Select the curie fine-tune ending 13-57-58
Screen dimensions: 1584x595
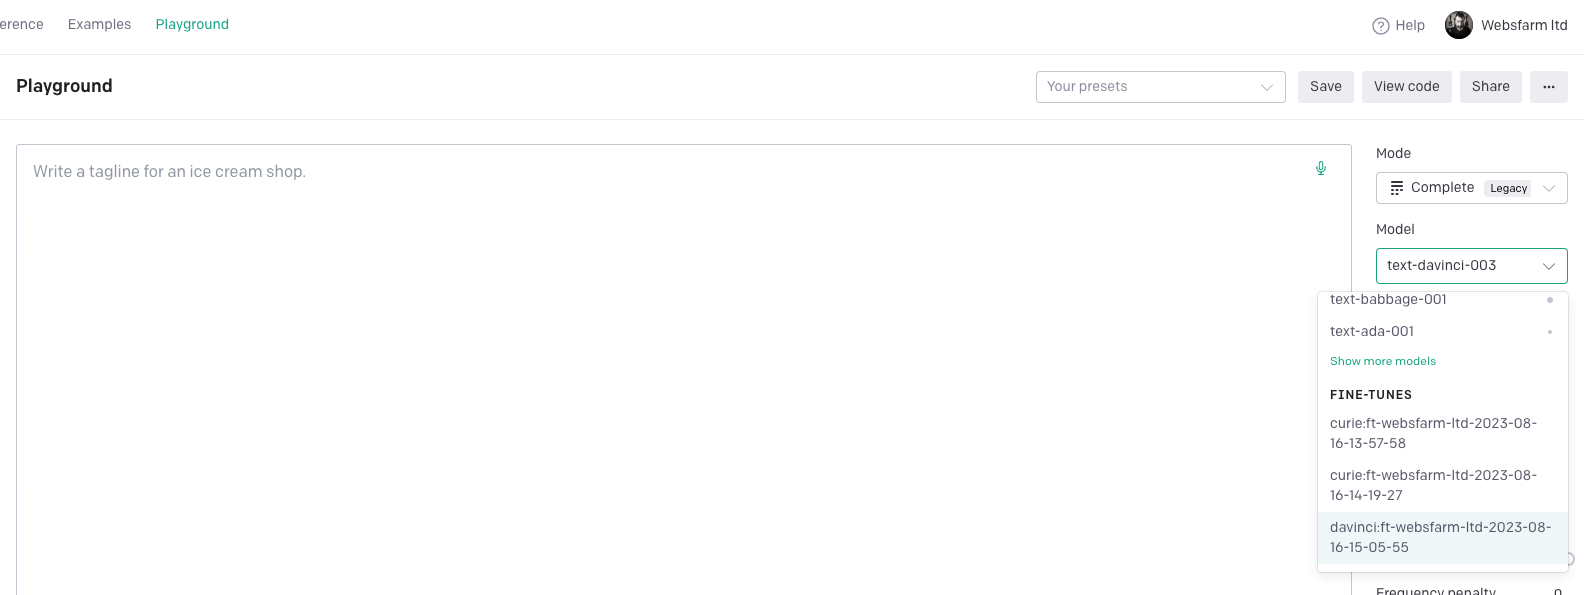[1434, 433]
